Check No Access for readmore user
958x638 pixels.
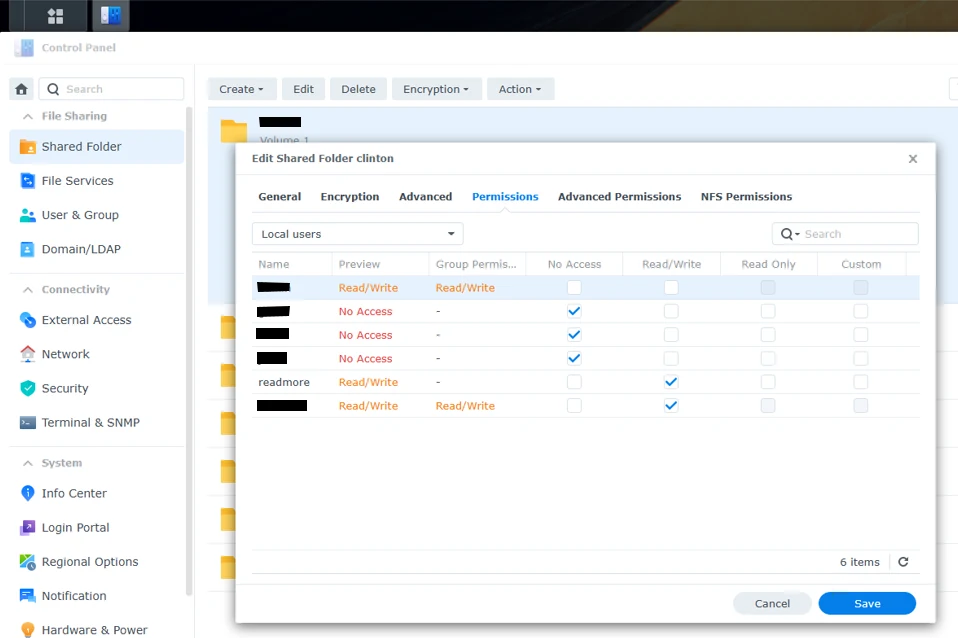[574, 382]
